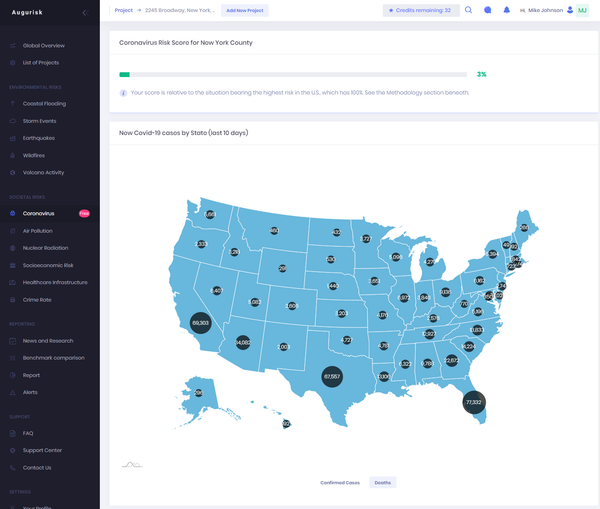
Task: Open Volcano Activity section
Action: pos(43,173)
